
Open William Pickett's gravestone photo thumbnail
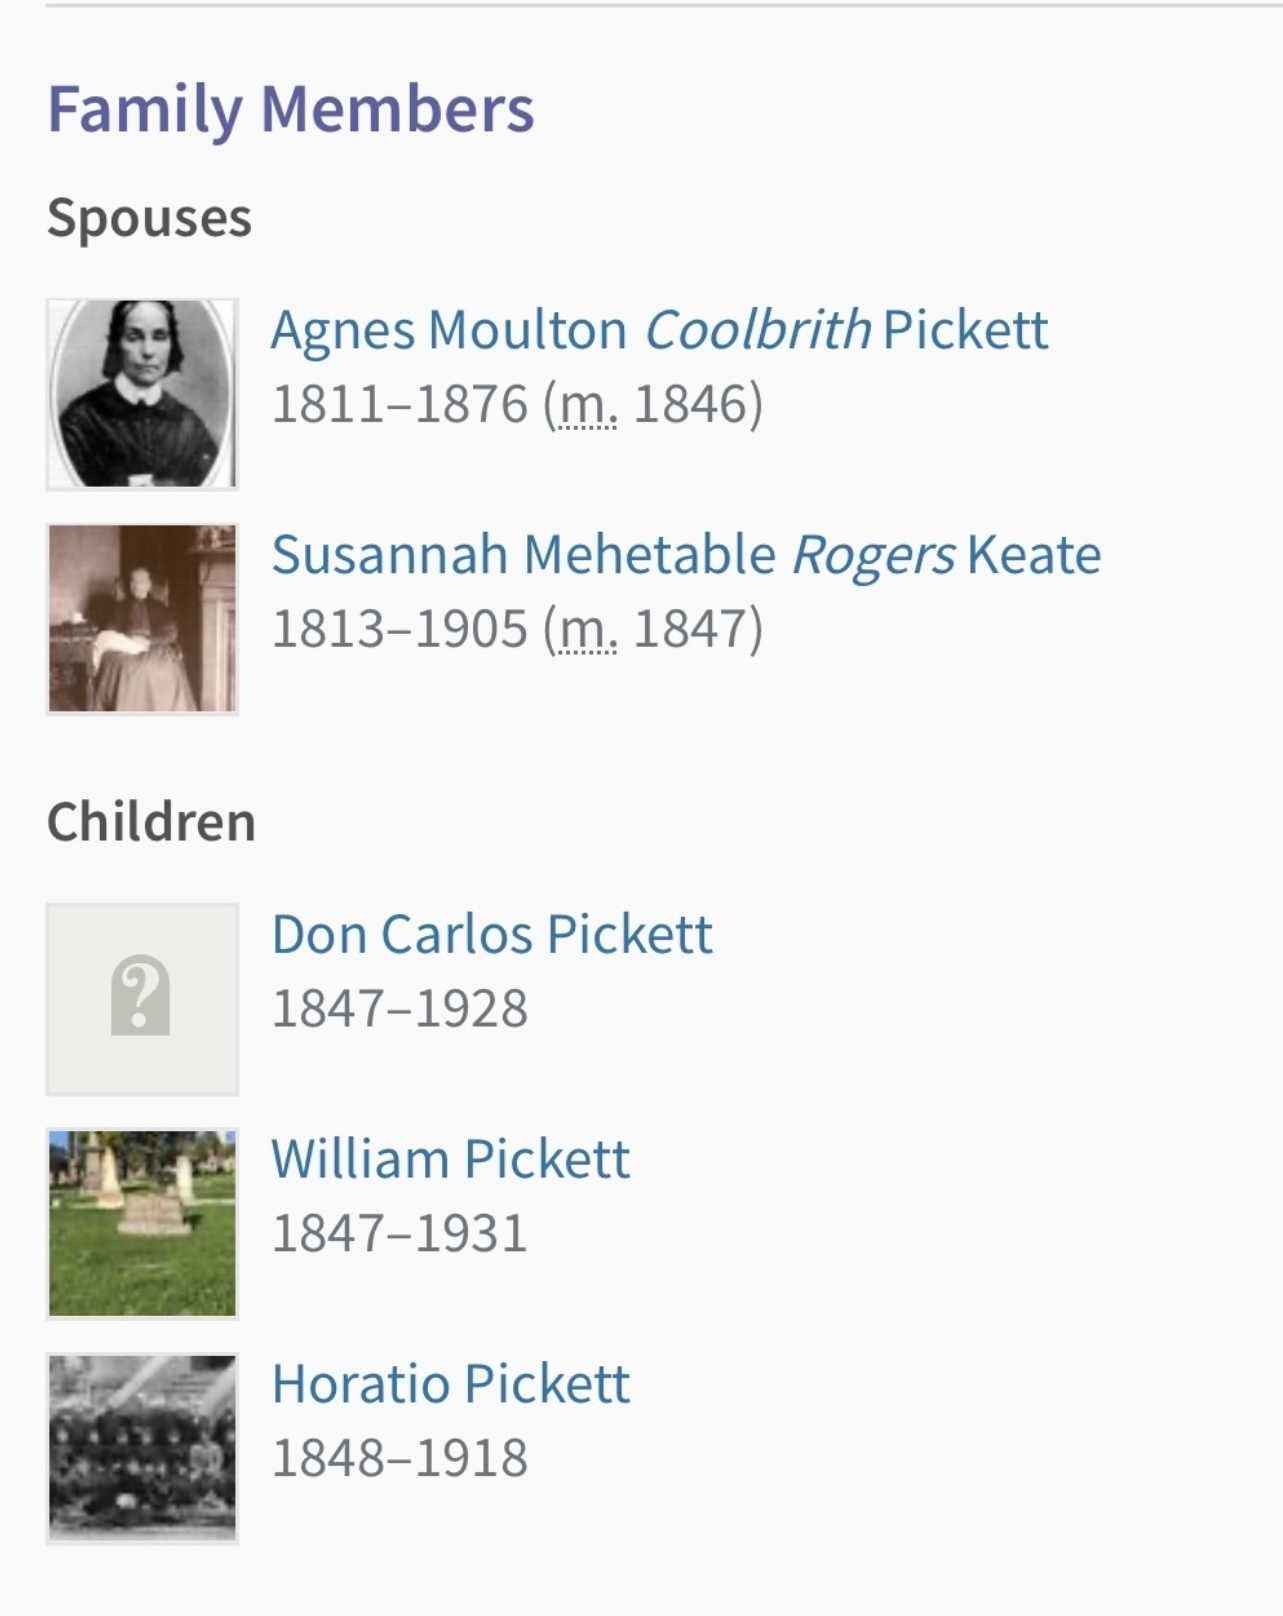142,1223
